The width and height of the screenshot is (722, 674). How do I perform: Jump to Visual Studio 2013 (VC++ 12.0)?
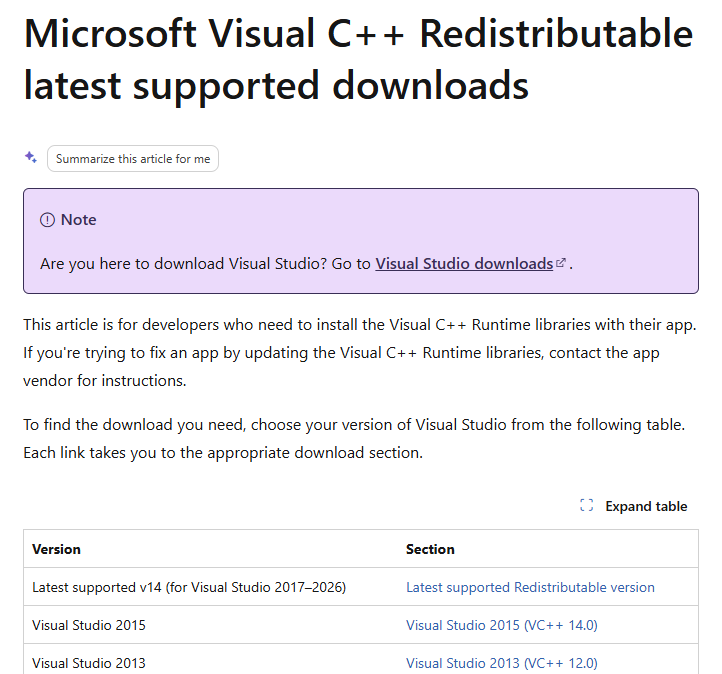(501, 662)
